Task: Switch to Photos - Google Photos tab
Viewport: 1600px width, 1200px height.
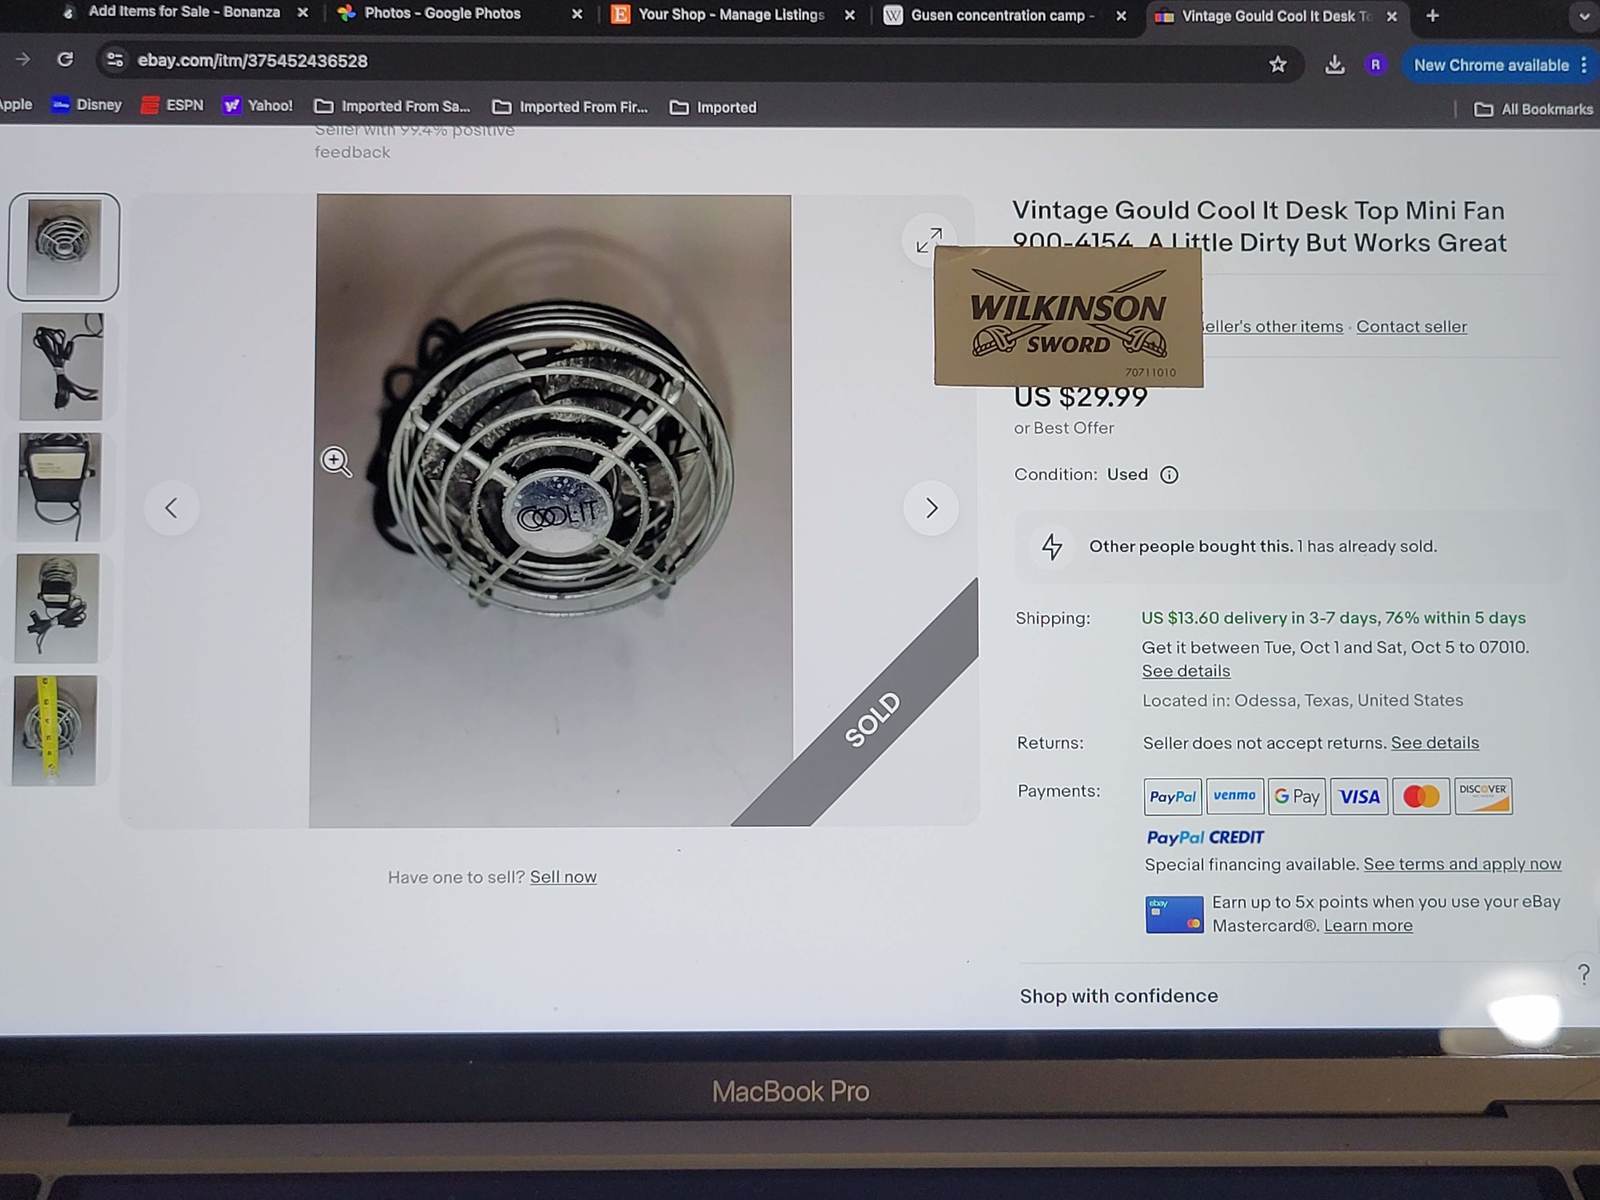Action: [430, 13]
